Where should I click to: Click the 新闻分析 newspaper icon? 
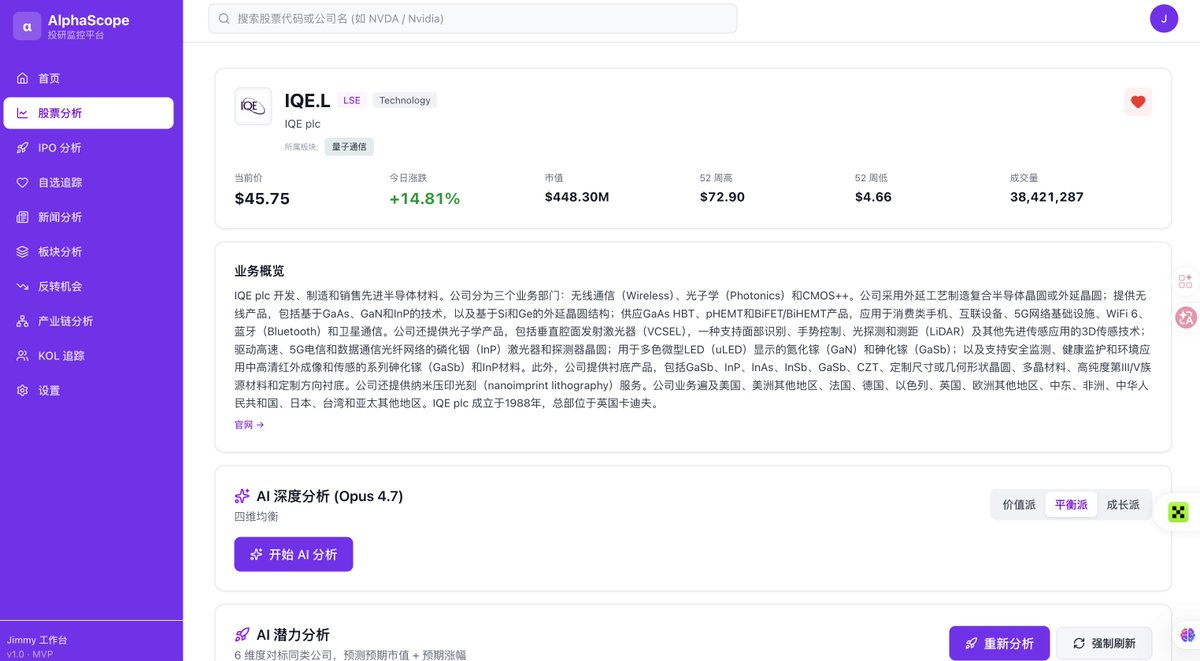[x=23, y=217]
